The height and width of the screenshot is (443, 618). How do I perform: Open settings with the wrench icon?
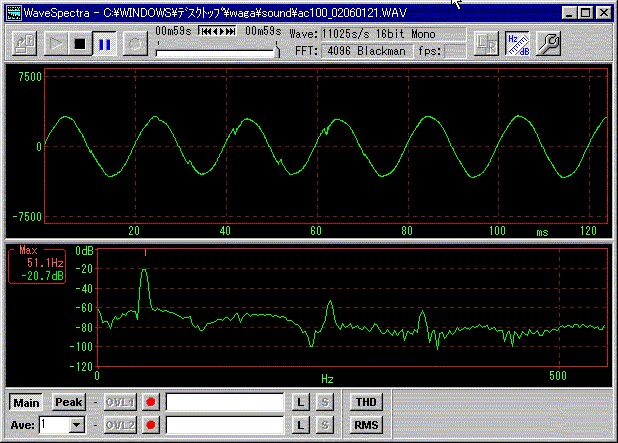[548, 43]
